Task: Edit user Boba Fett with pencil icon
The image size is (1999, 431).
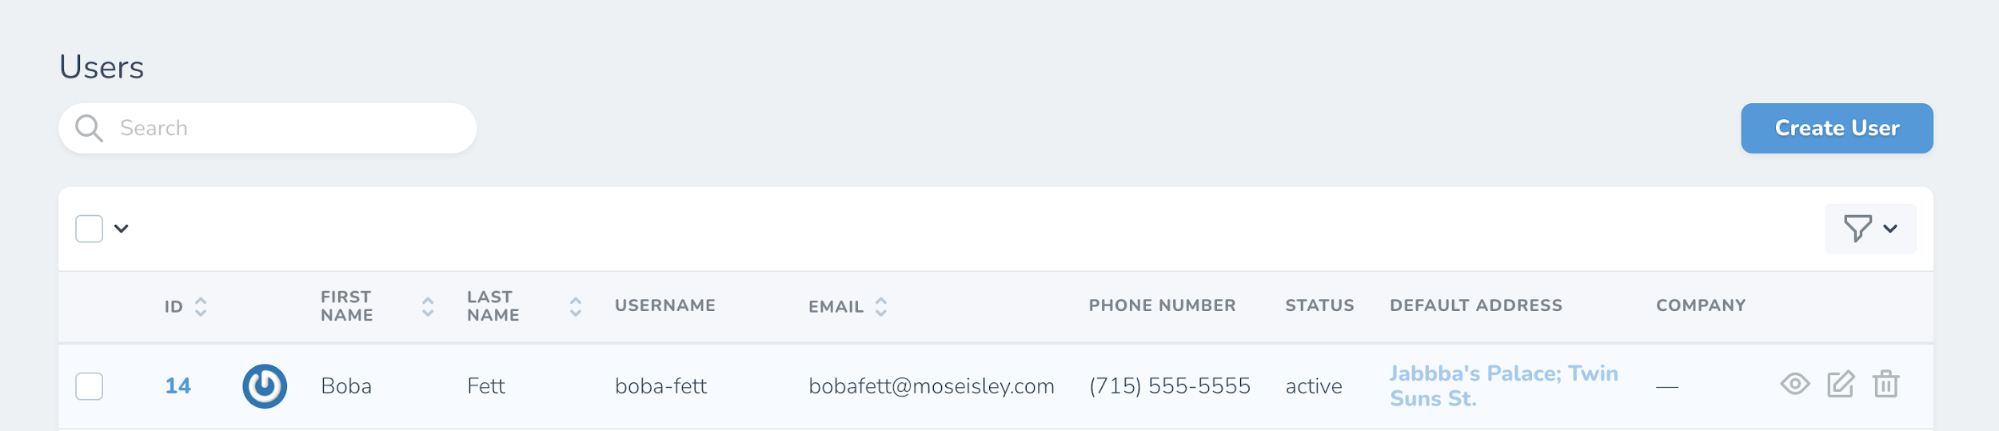Action: click(1840, 384)
